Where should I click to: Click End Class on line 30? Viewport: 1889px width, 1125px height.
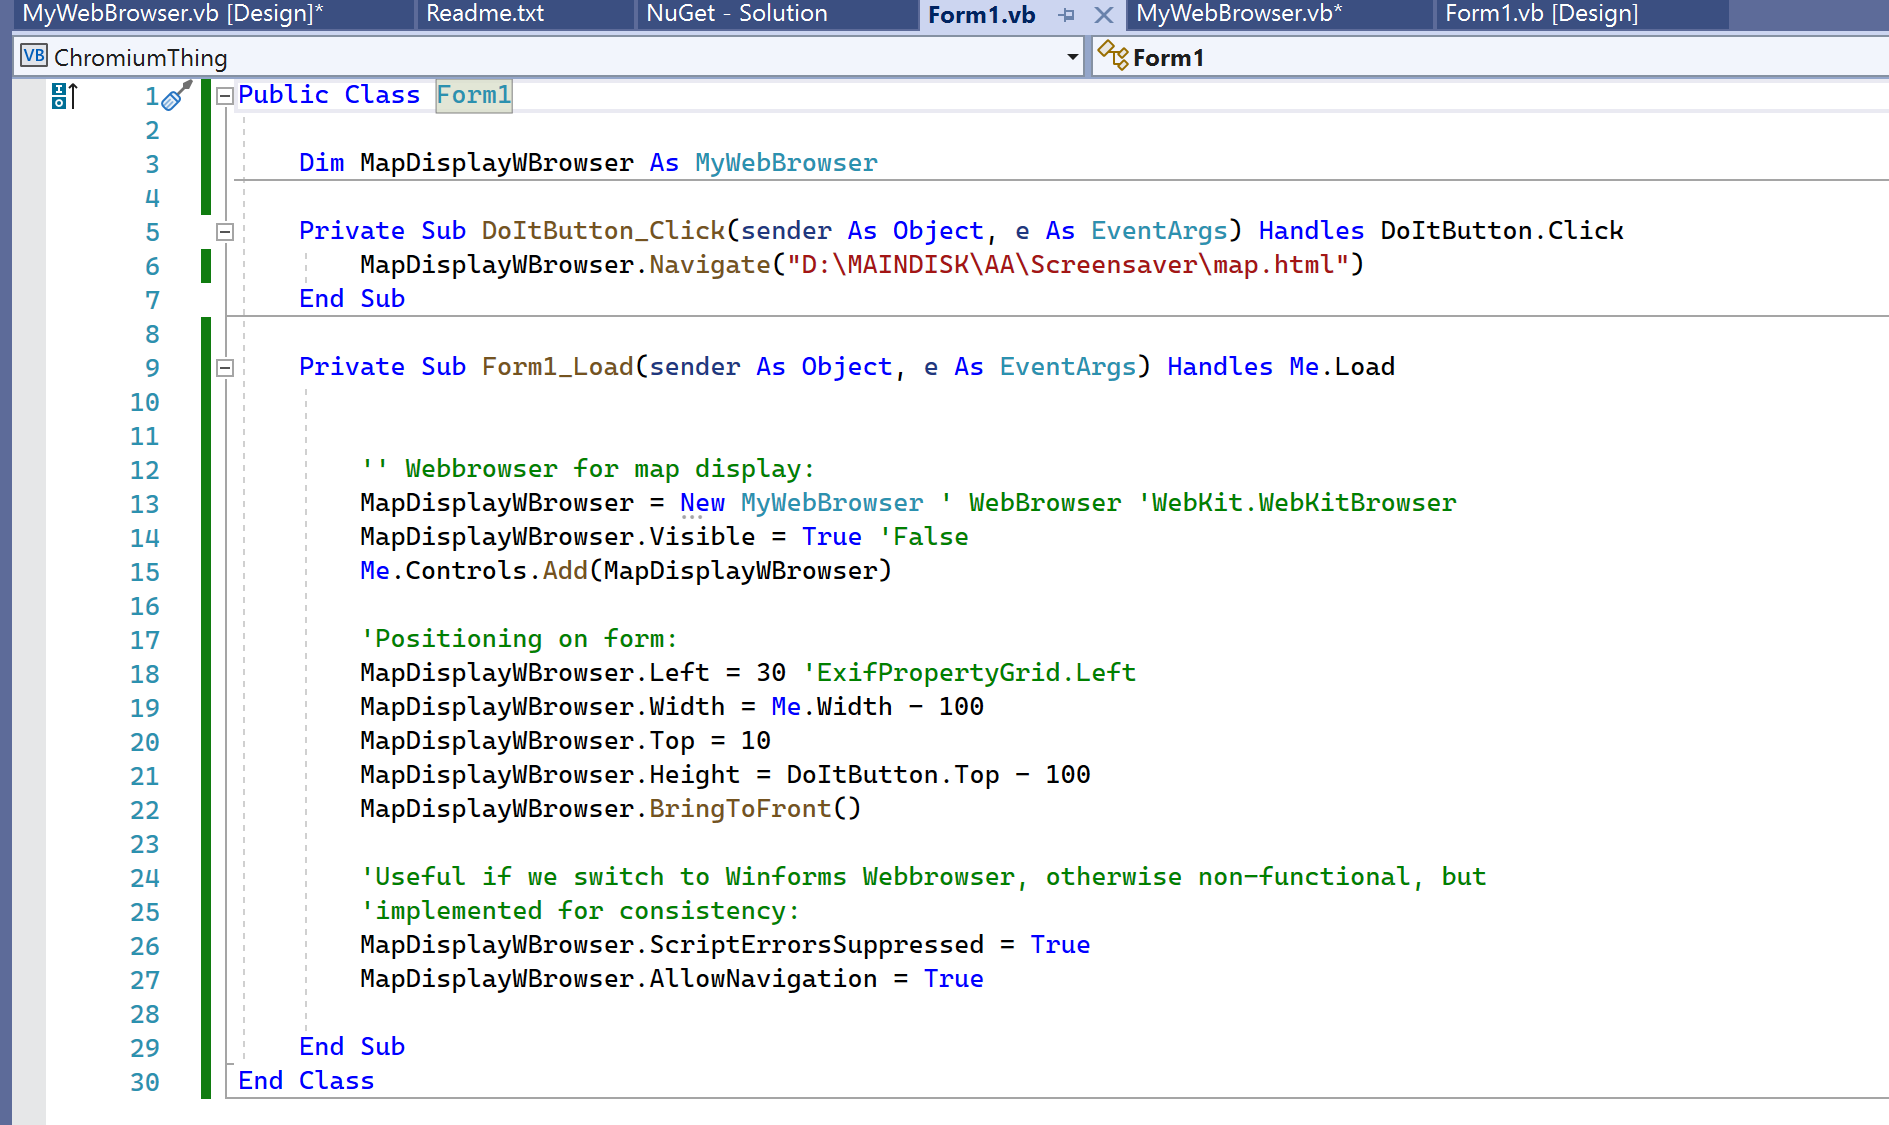pyautogui.click(x=306, y=1081)
